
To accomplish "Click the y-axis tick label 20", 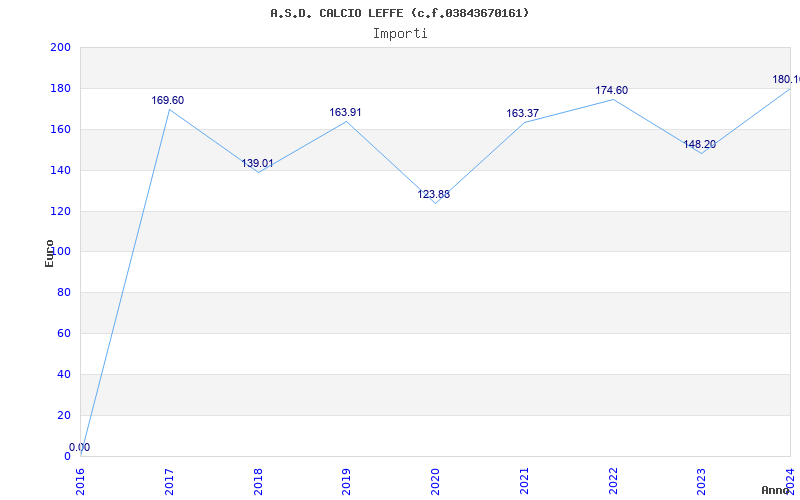I will 64,415.
